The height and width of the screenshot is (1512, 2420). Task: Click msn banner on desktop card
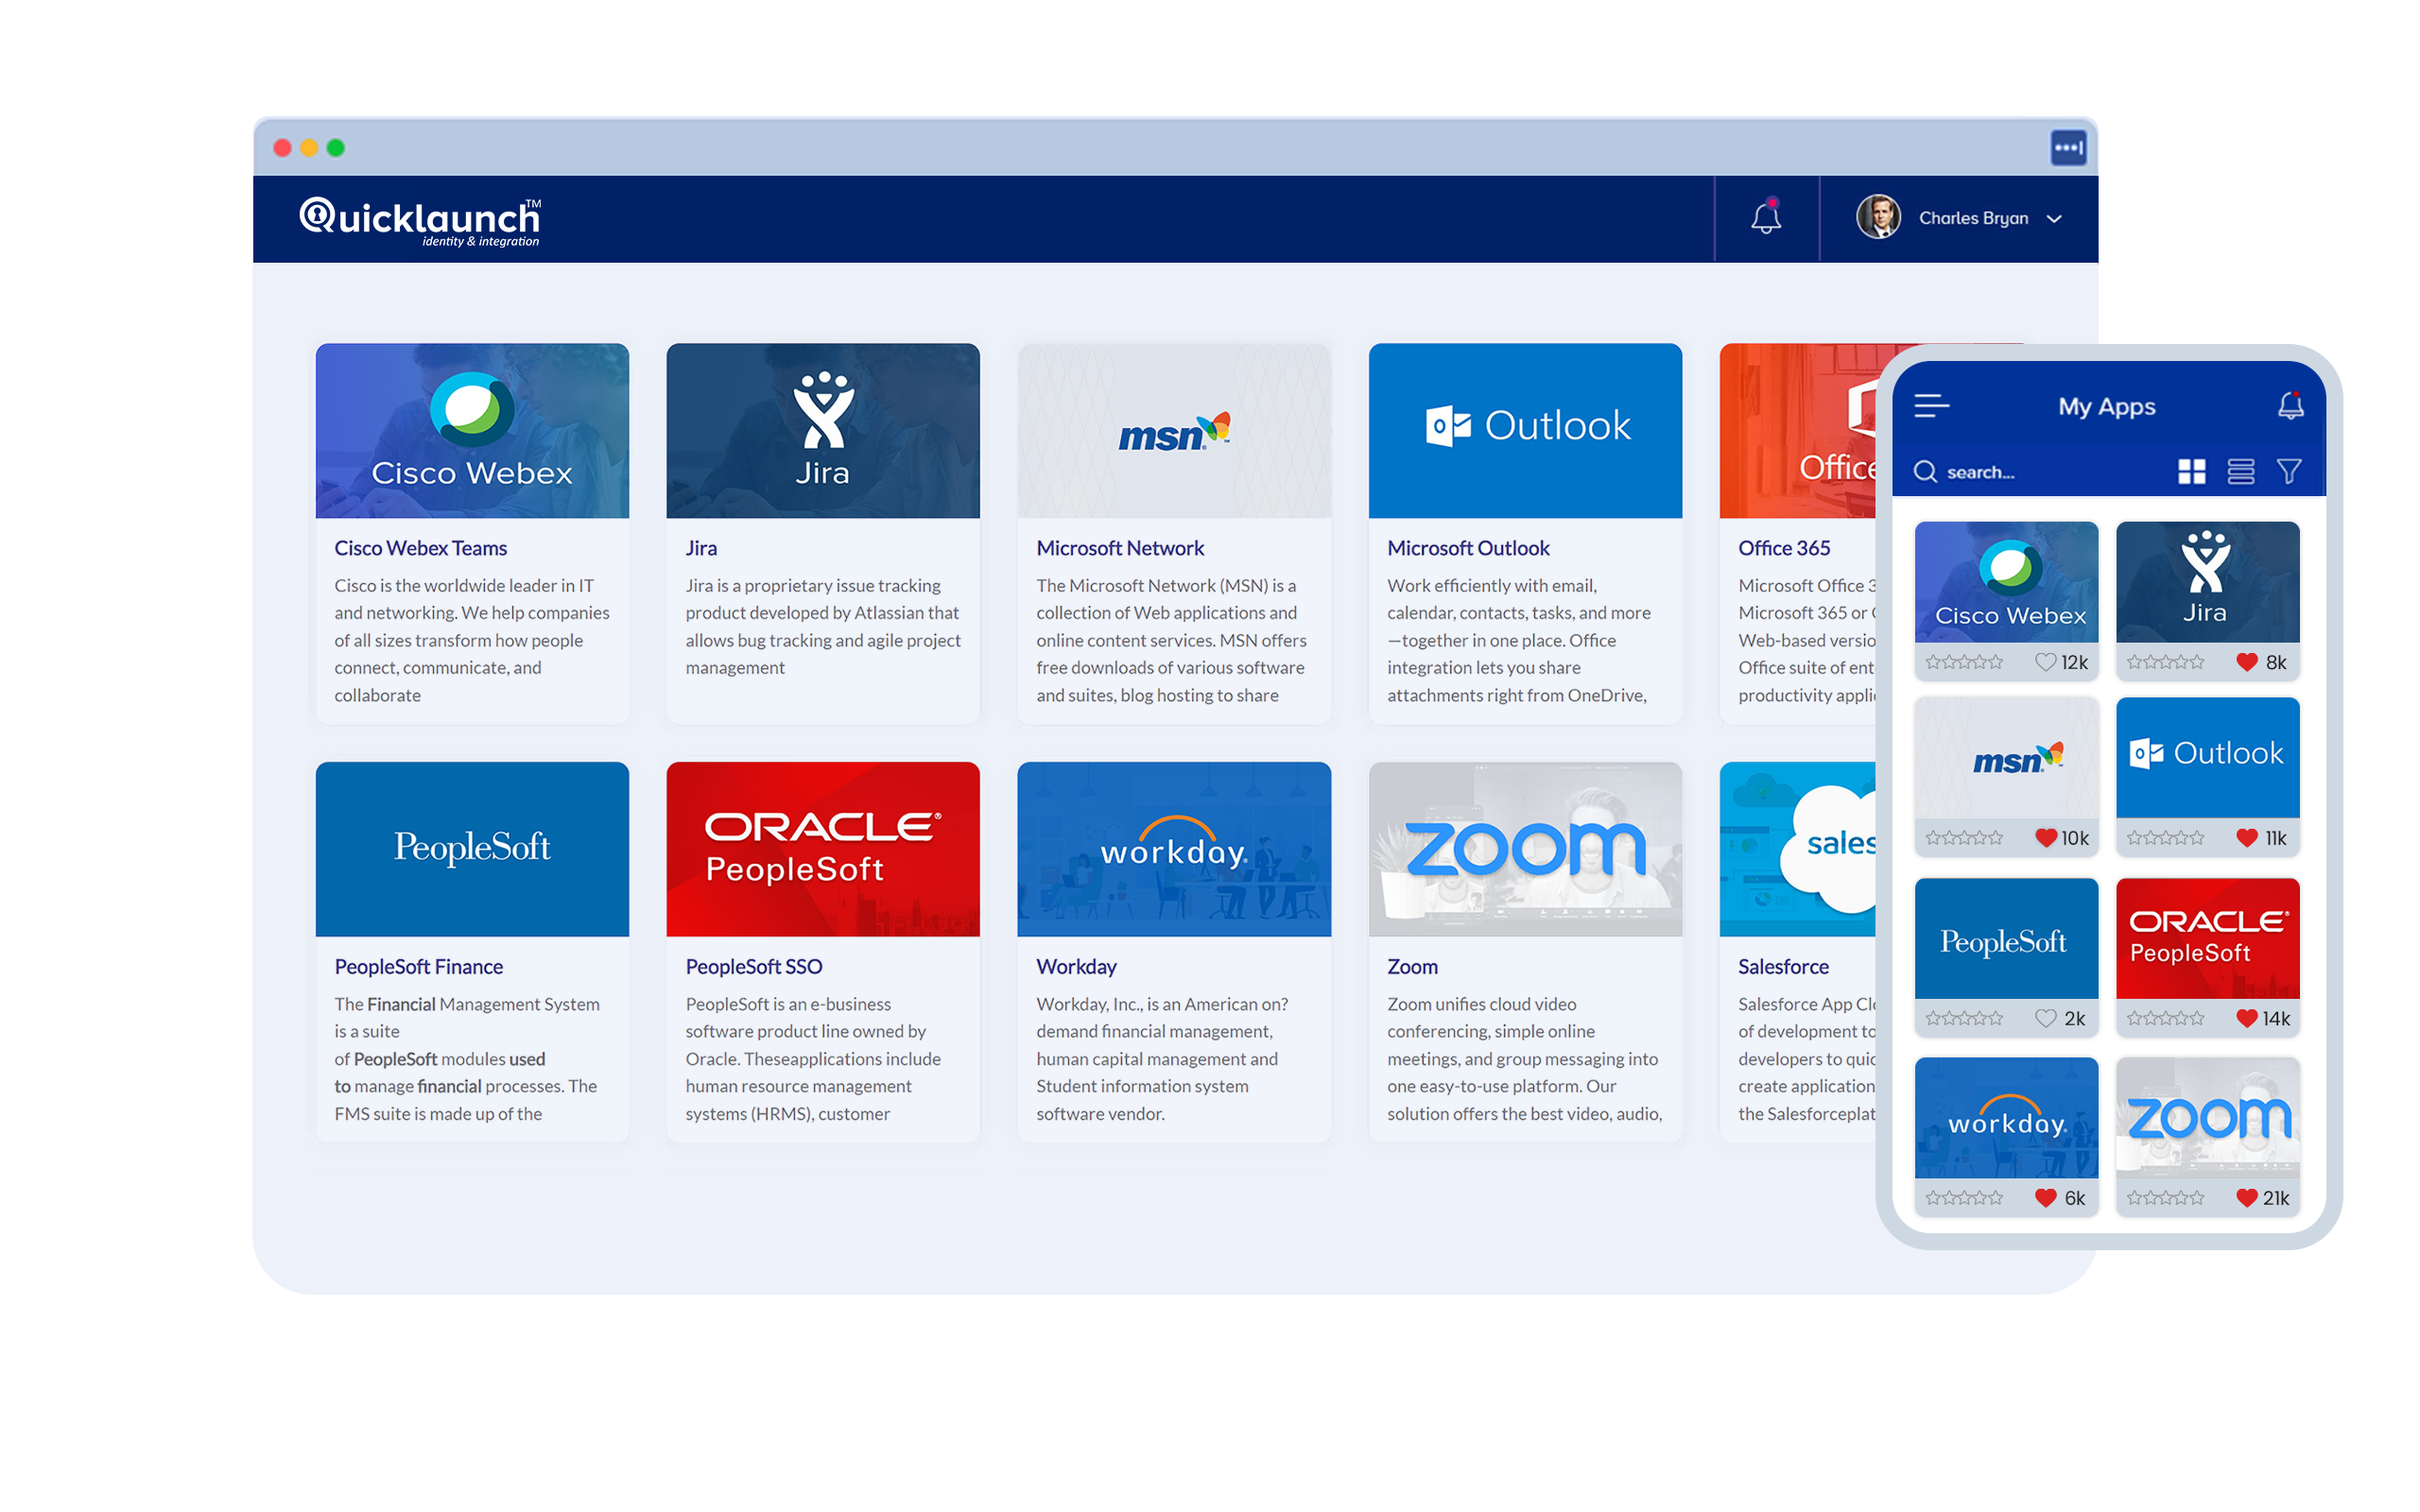[x=1174, y=431]
